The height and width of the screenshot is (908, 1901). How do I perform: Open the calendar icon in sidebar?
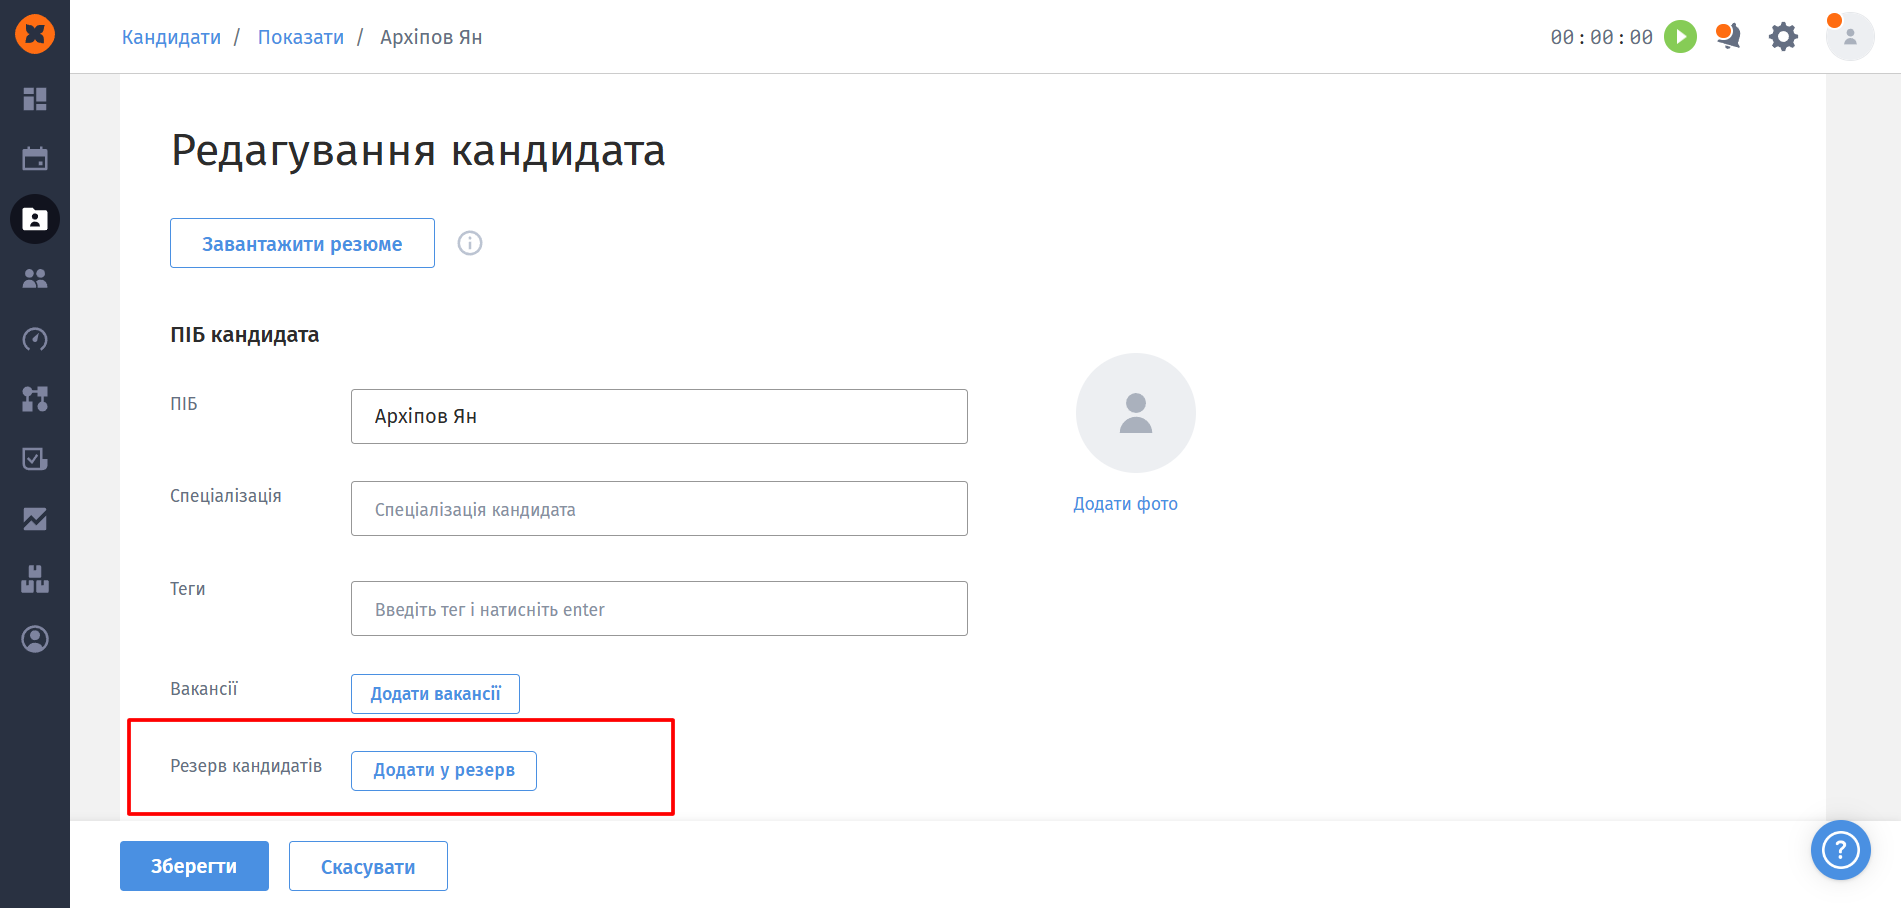[35, 158]
